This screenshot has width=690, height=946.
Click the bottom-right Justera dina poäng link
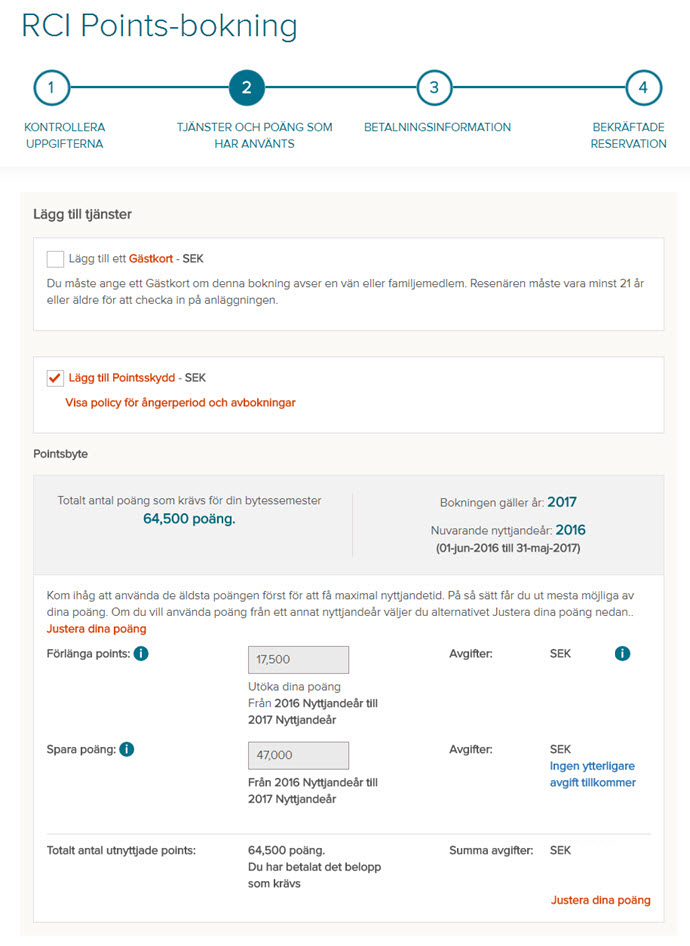(601, 900)
